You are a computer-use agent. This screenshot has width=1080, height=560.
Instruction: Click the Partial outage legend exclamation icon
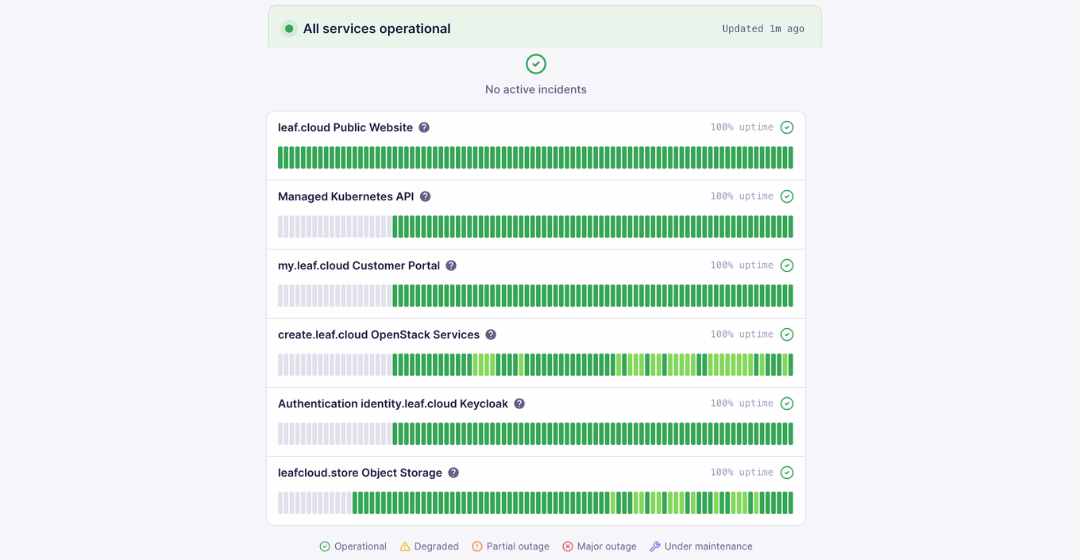pos(477,546)
